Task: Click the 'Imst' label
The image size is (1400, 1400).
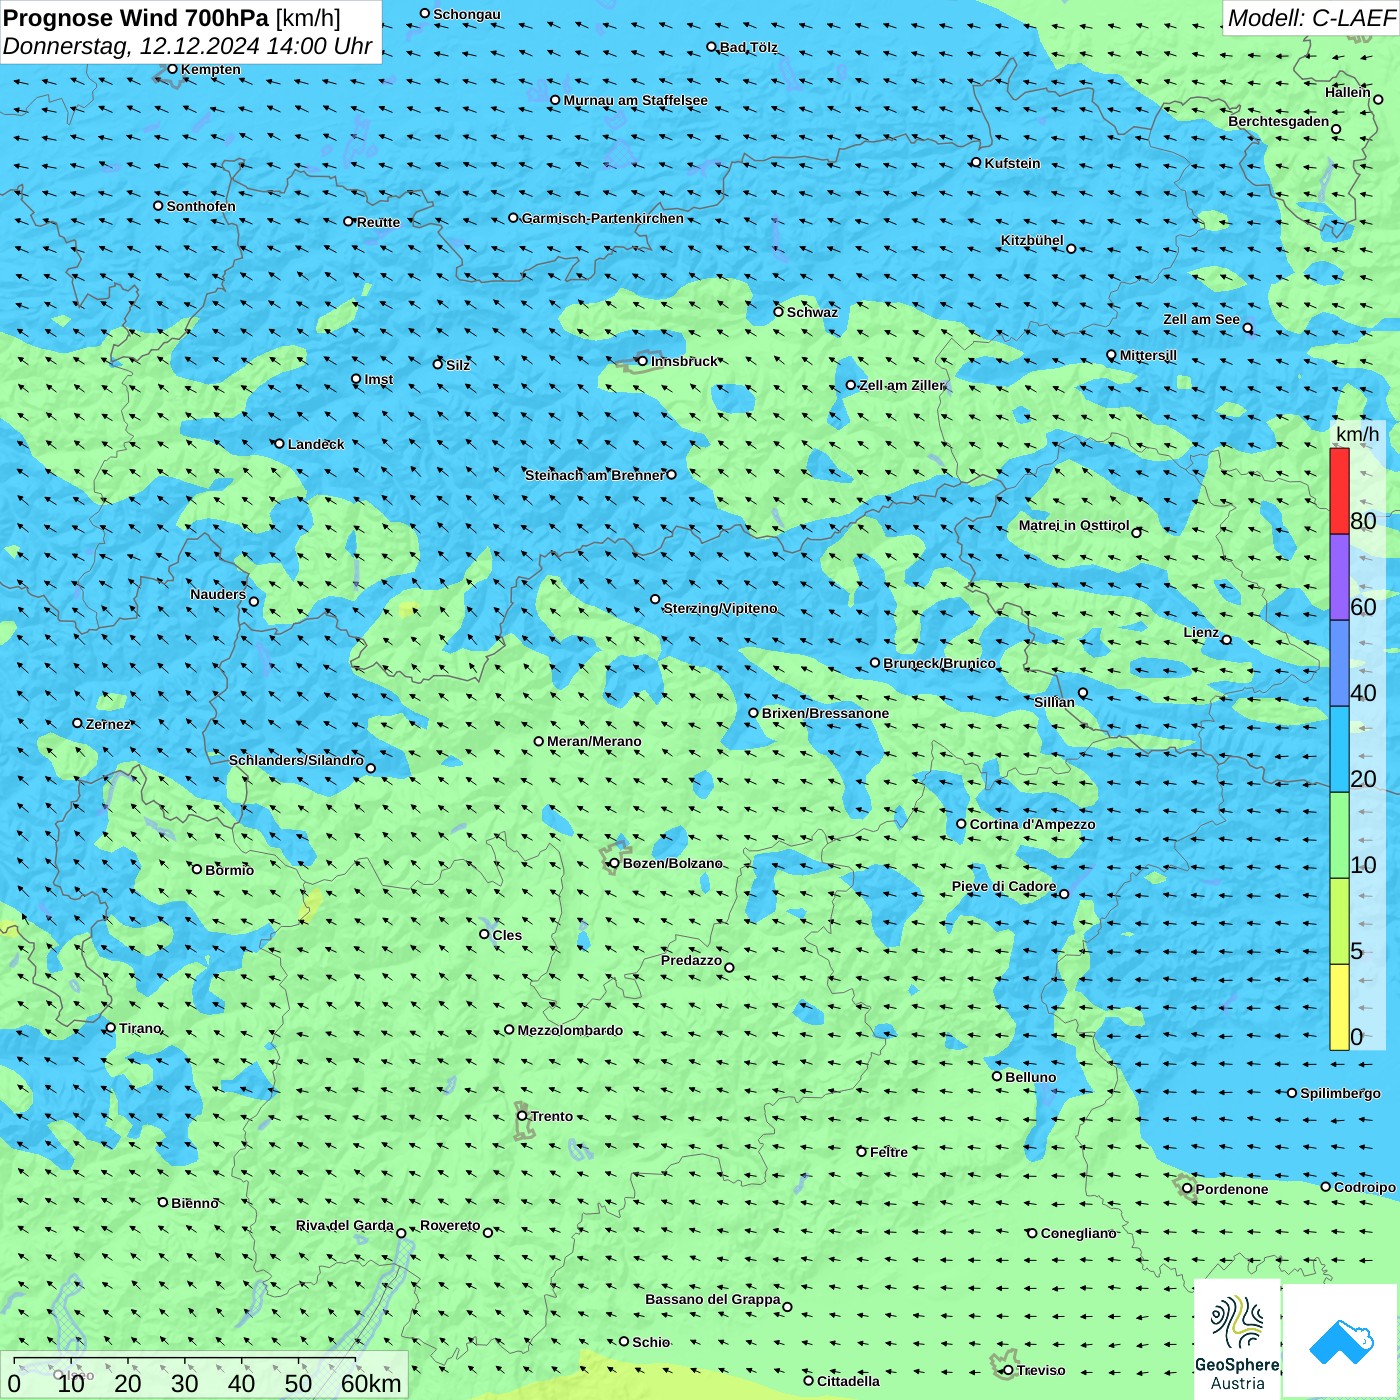Action: tap(378, 379)
